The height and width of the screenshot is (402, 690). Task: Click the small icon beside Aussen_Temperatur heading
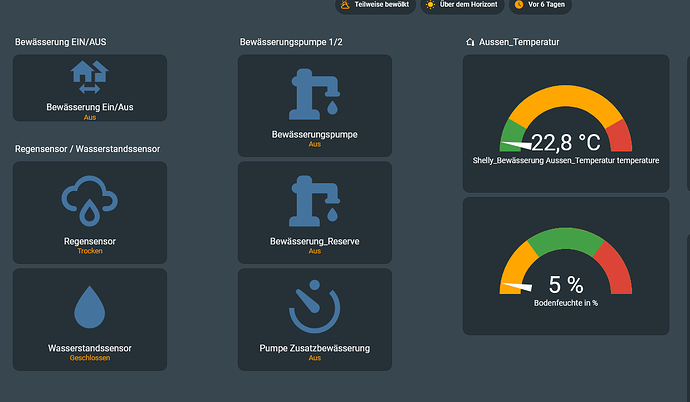(x=470, y=43)
